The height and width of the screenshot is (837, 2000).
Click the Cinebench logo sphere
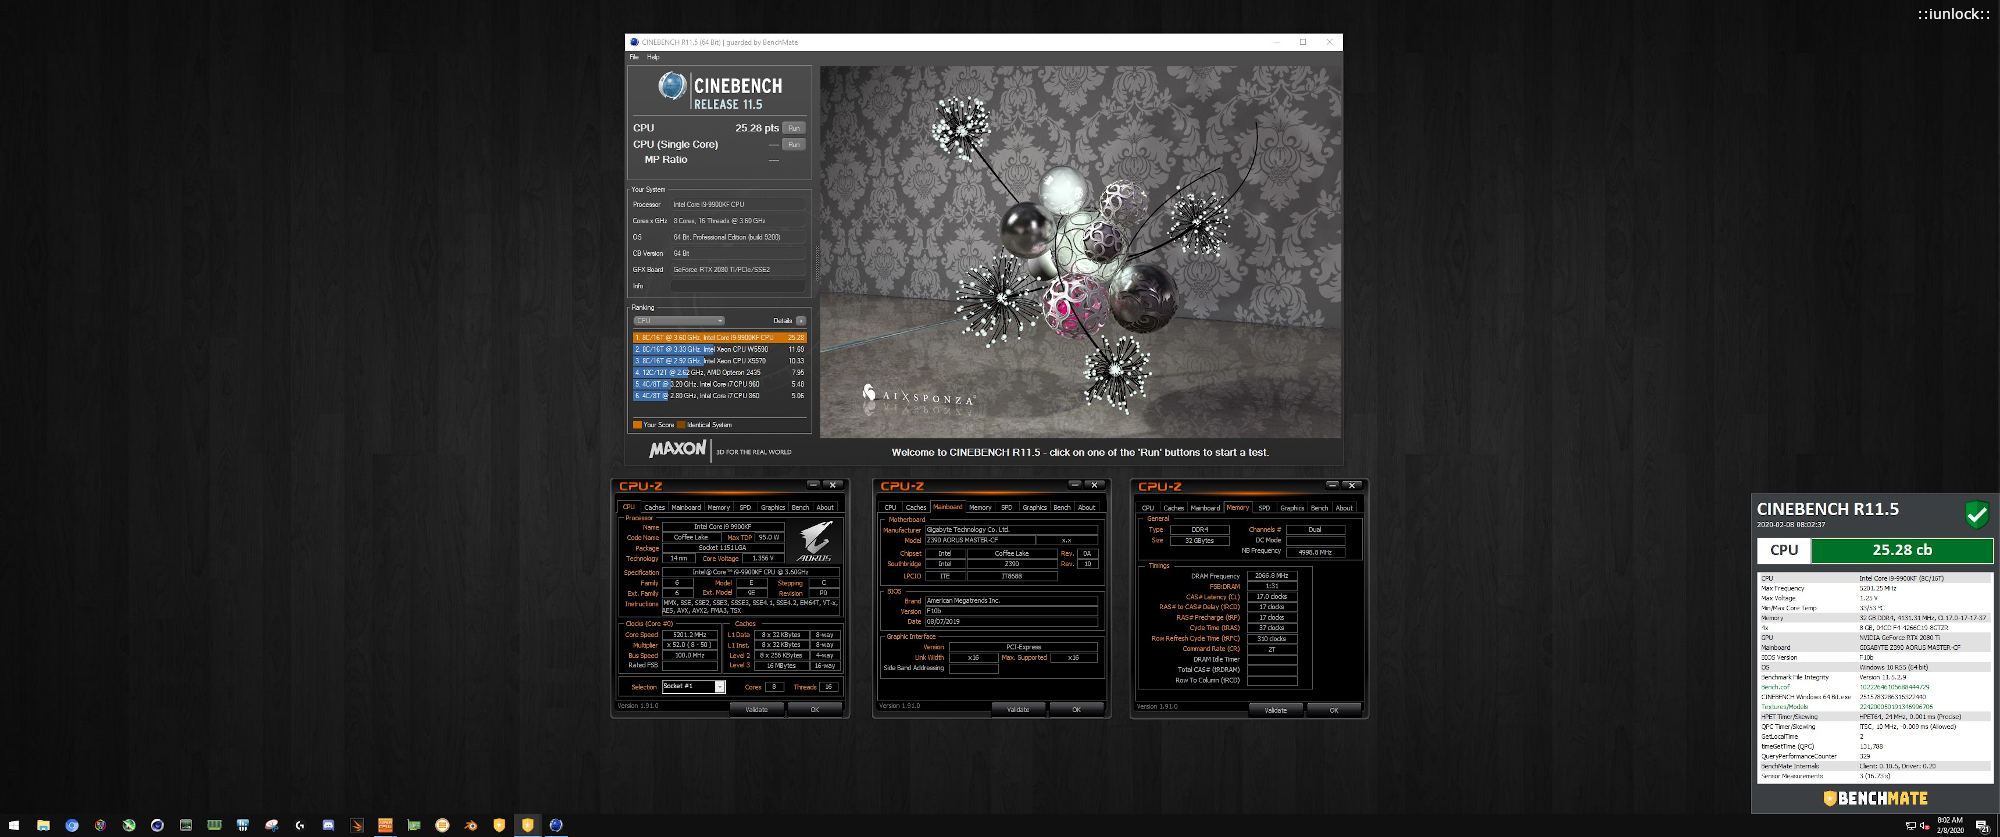672,86
